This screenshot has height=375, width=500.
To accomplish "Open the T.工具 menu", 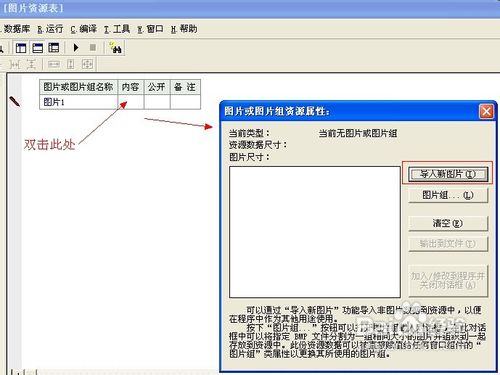I will [x=117, y=29].
